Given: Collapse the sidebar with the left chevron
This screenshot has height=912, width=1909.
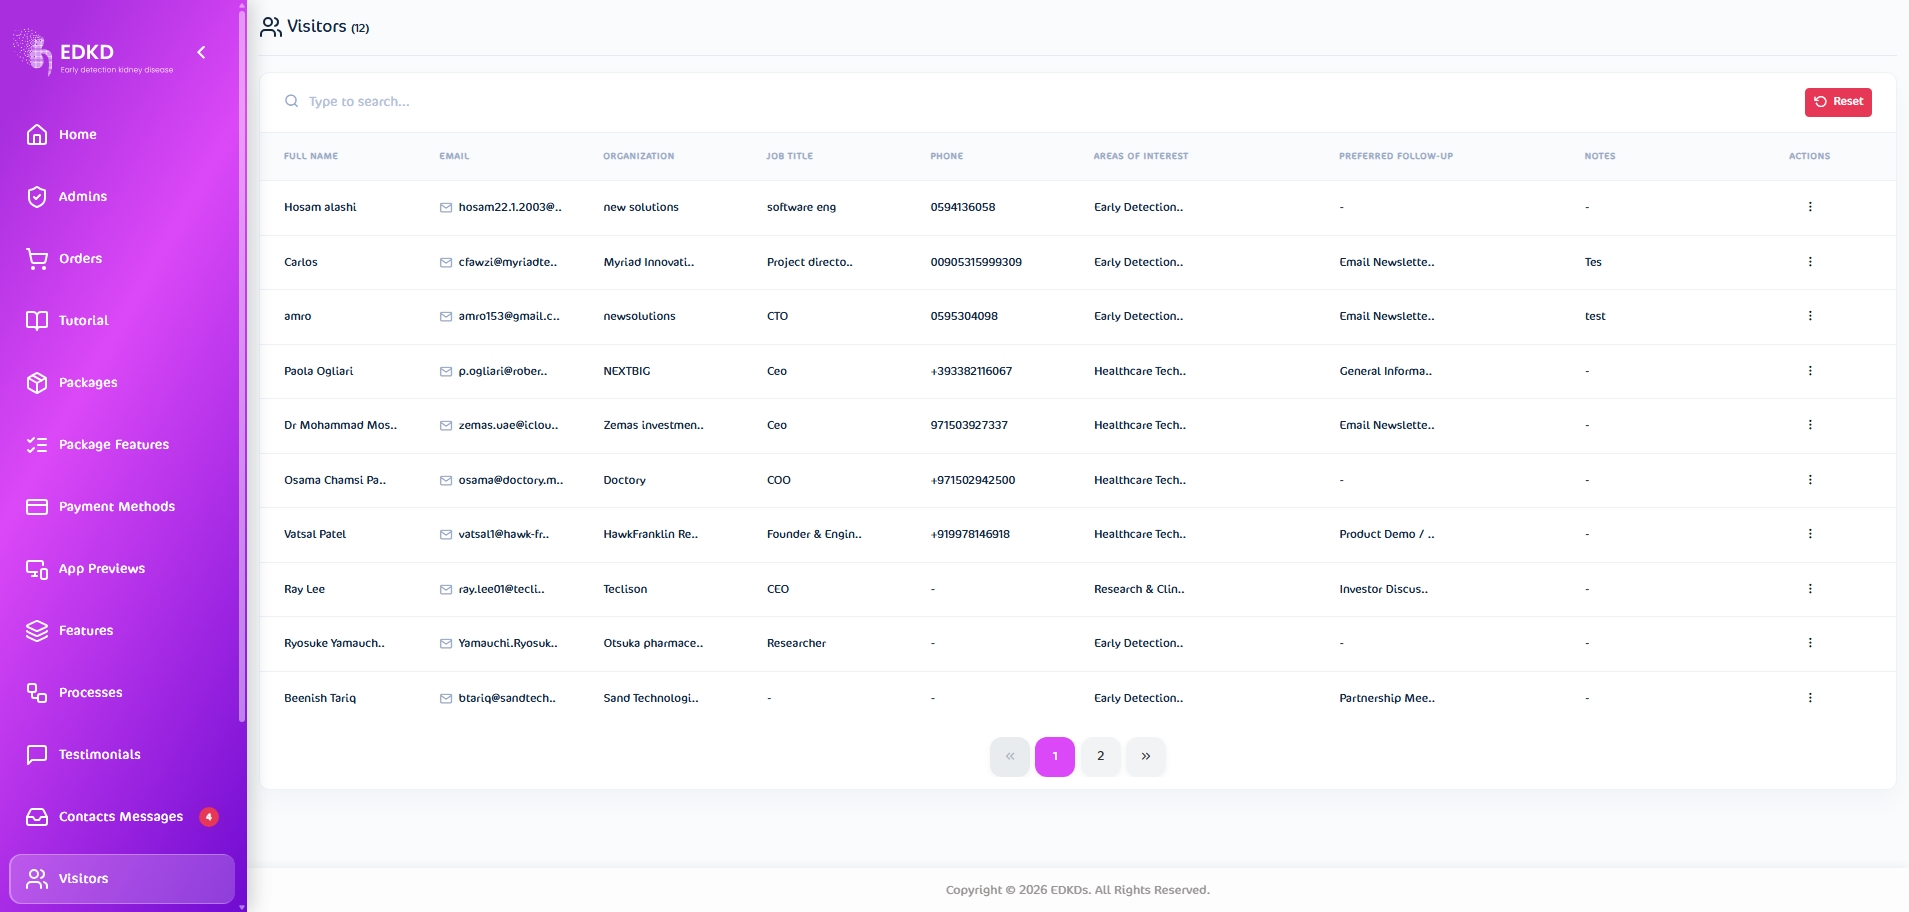Looking at the screenshot, I should (201, 52).
